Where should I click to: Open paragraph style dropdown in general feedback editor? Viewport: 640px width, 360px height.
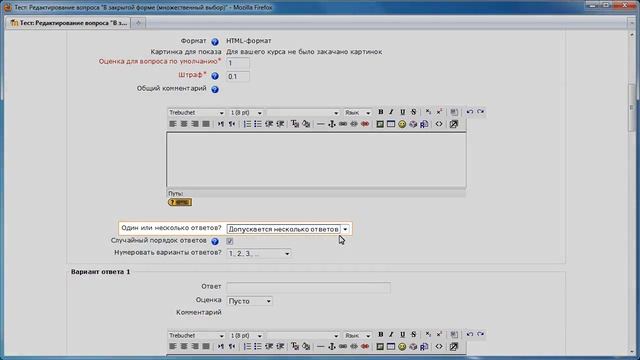[x=302, y=112]
